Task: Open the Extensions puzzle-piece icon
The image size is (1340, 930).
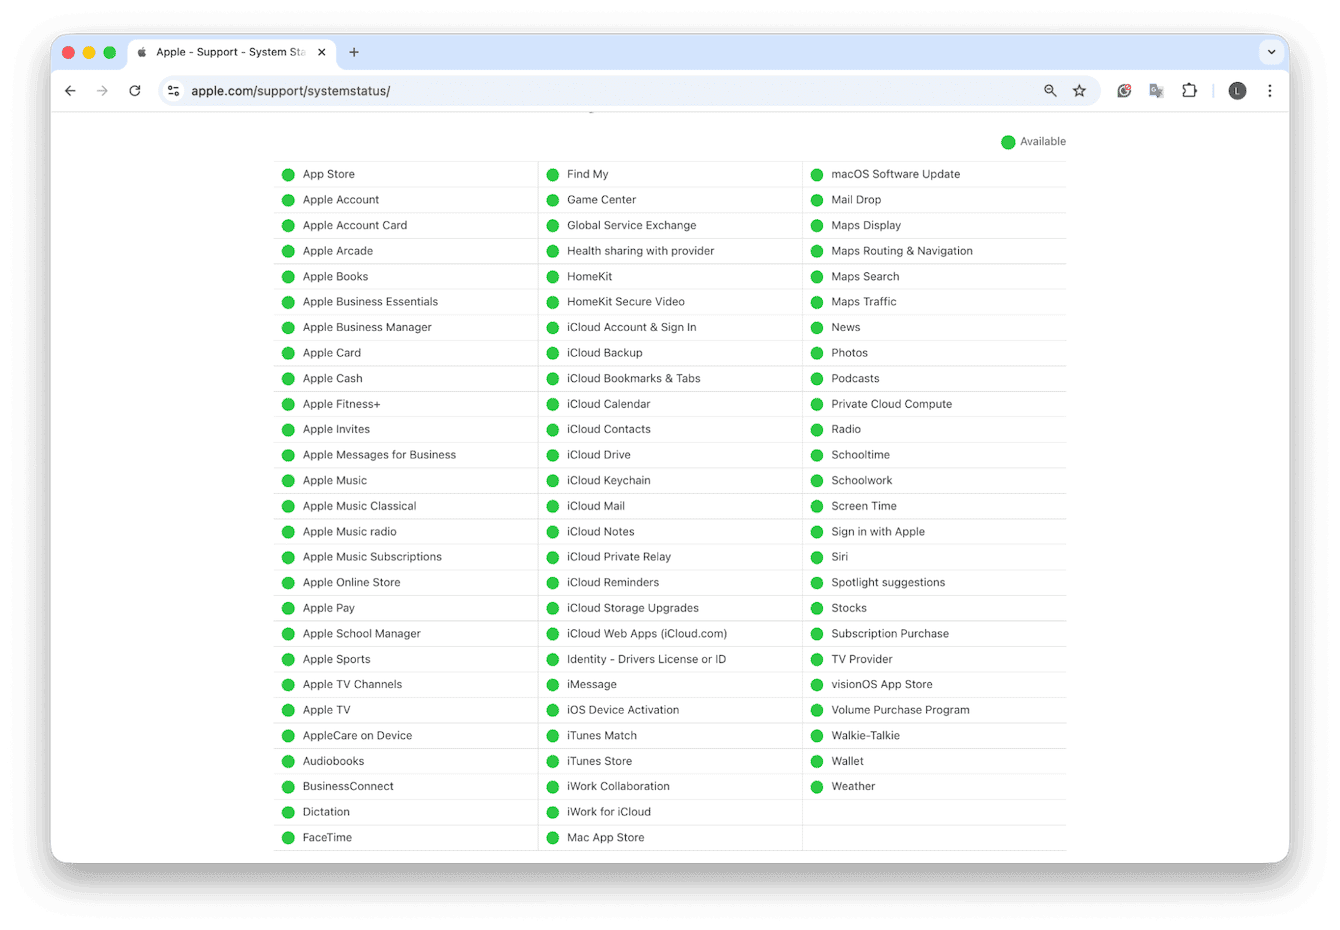Action: (1189, 90)
